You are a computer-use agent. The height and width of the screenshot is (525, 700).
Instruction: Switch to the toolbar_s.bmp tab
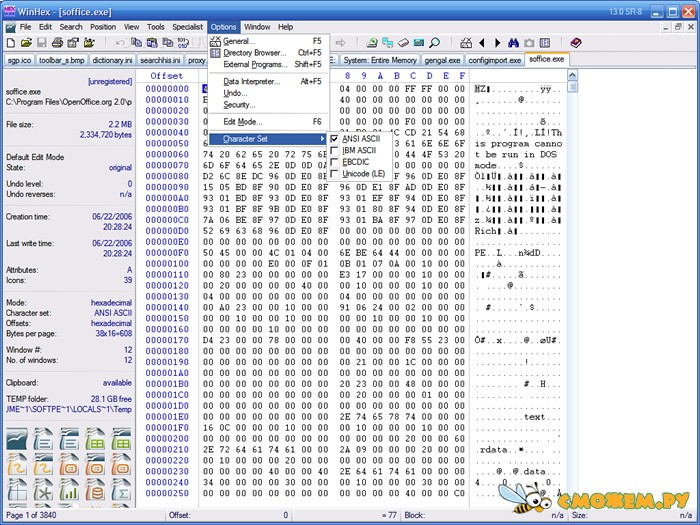pos(62,60)
